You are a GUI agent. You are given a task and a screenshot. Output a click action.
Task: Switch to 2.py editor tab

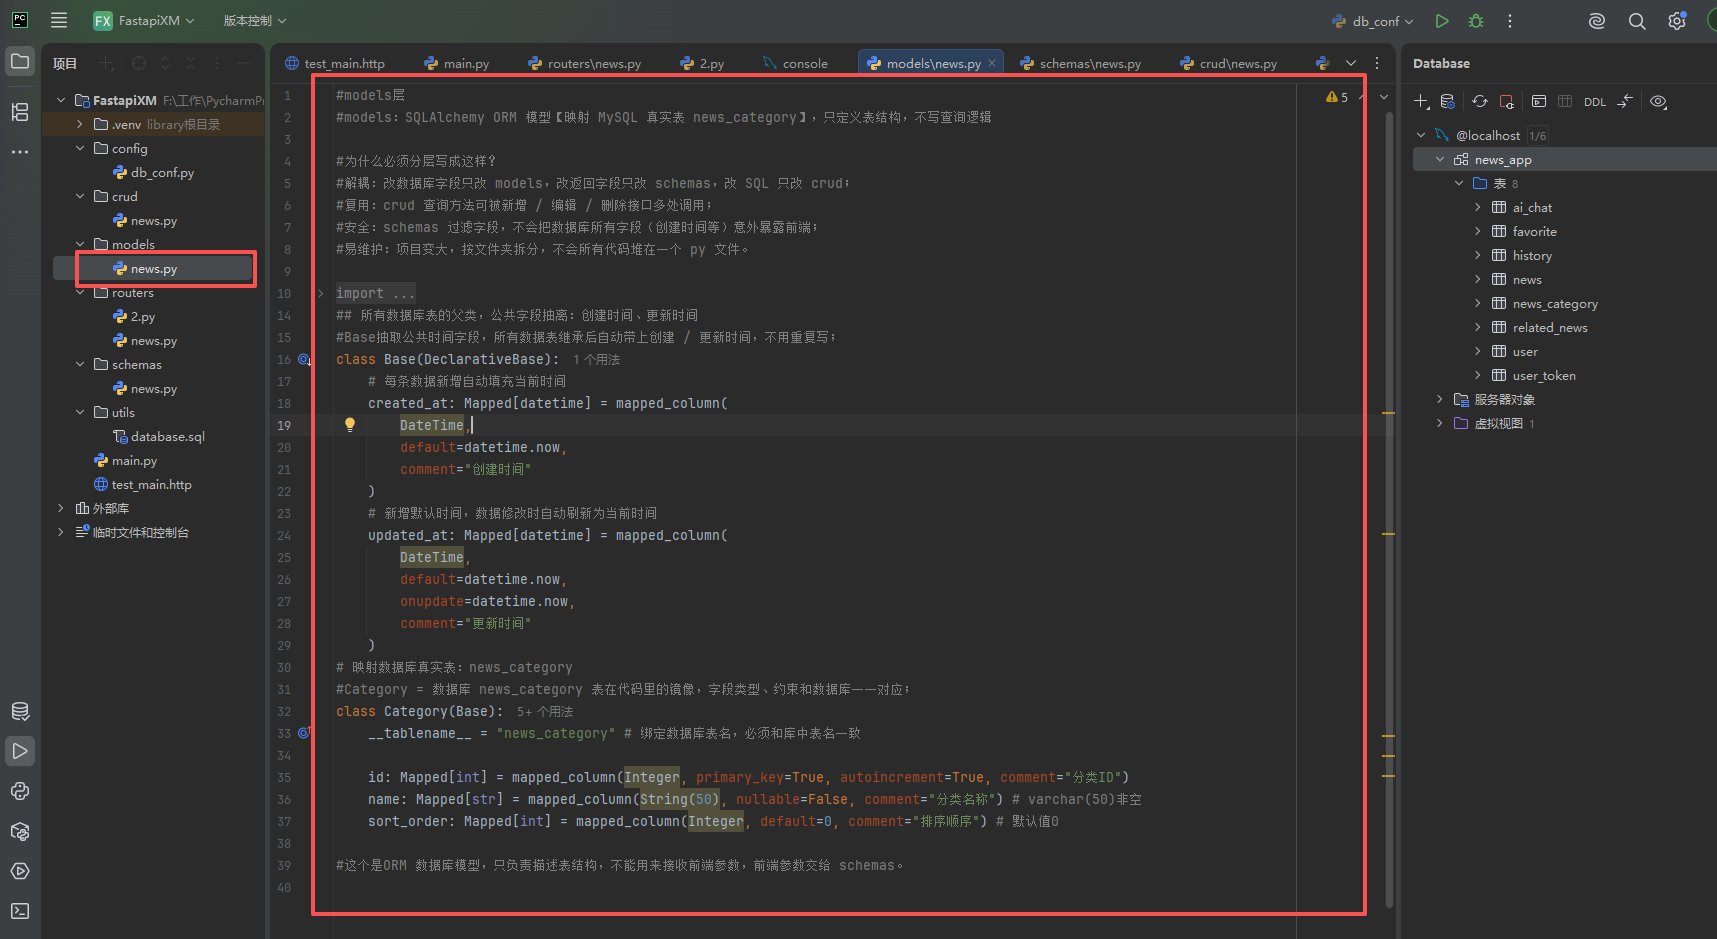point(702,63)
